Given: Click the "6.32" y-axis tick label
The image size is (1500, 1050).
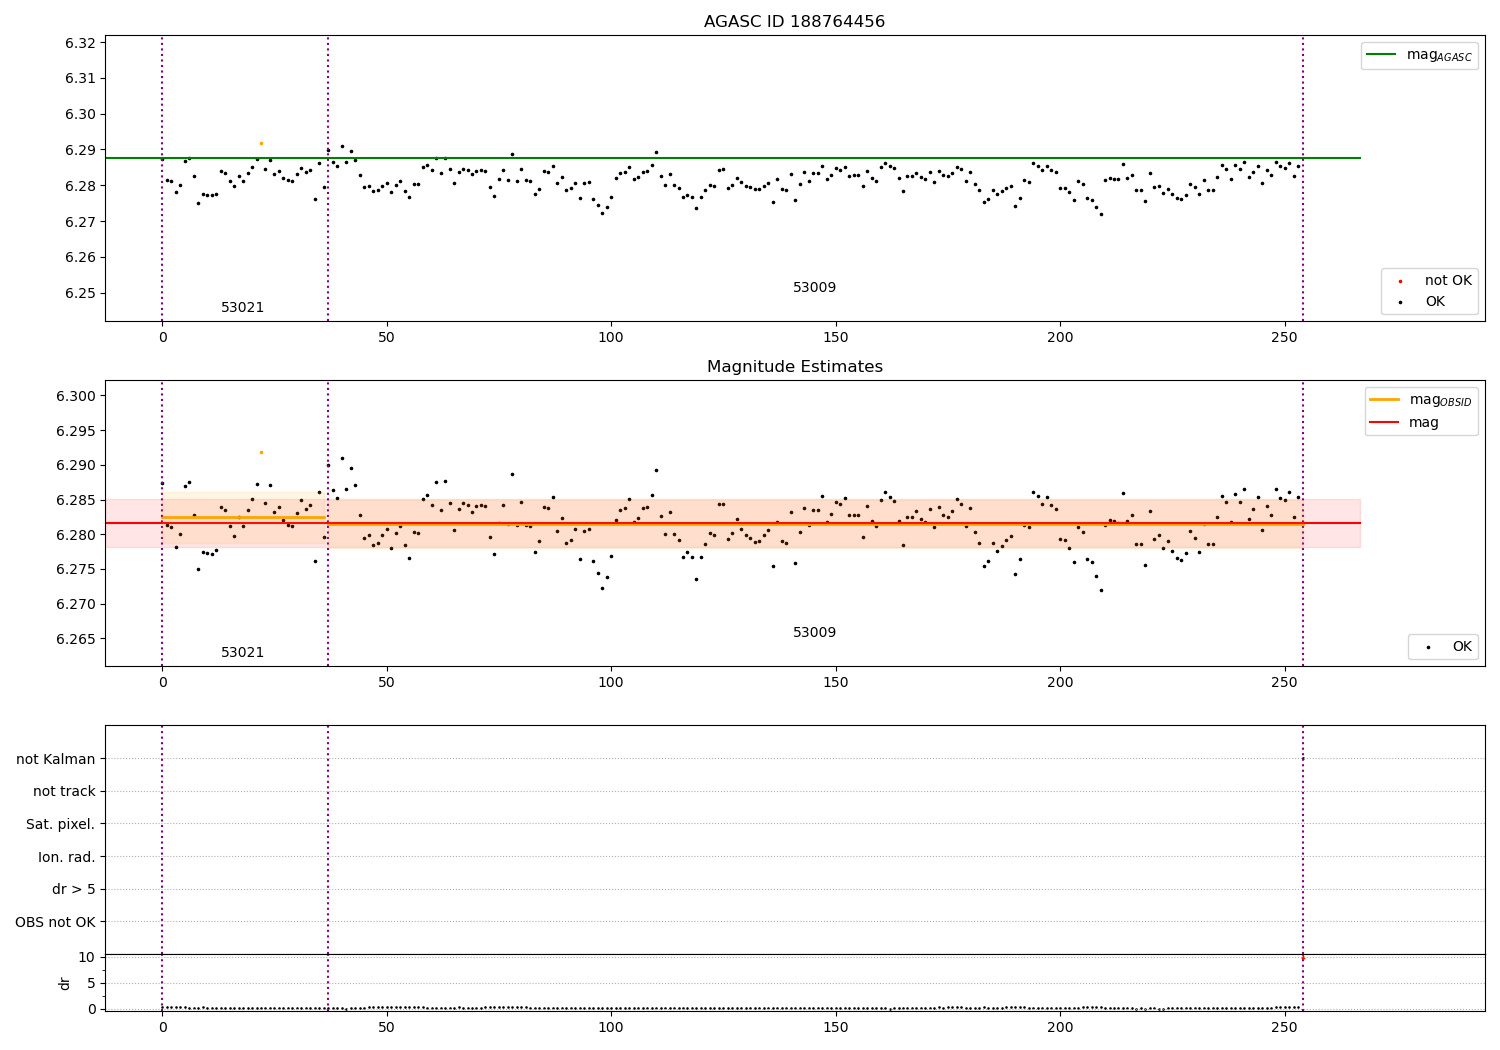Looking at the screenshot, I should point(80,43).
